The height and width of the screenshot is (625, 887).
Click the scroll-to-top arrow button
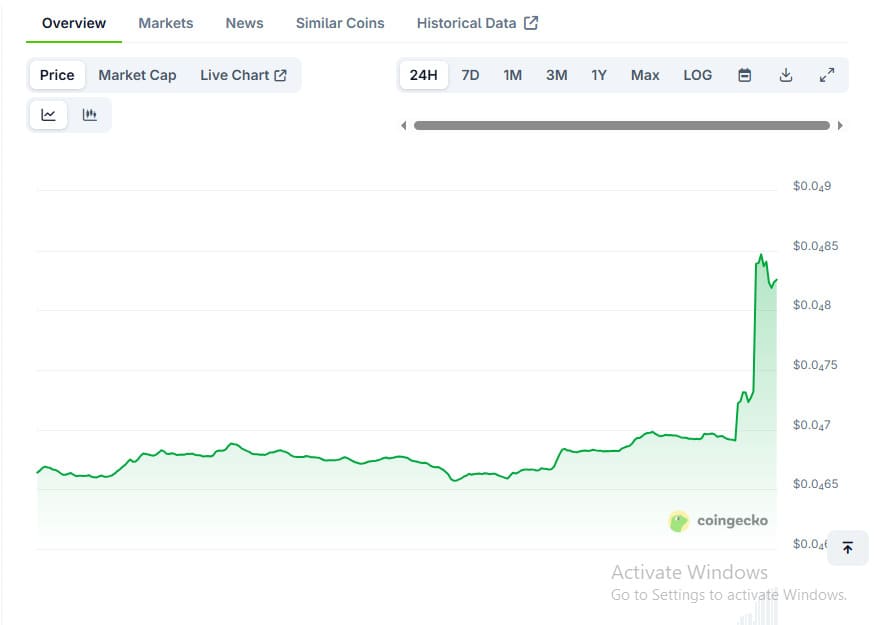(x=848, y=548)
